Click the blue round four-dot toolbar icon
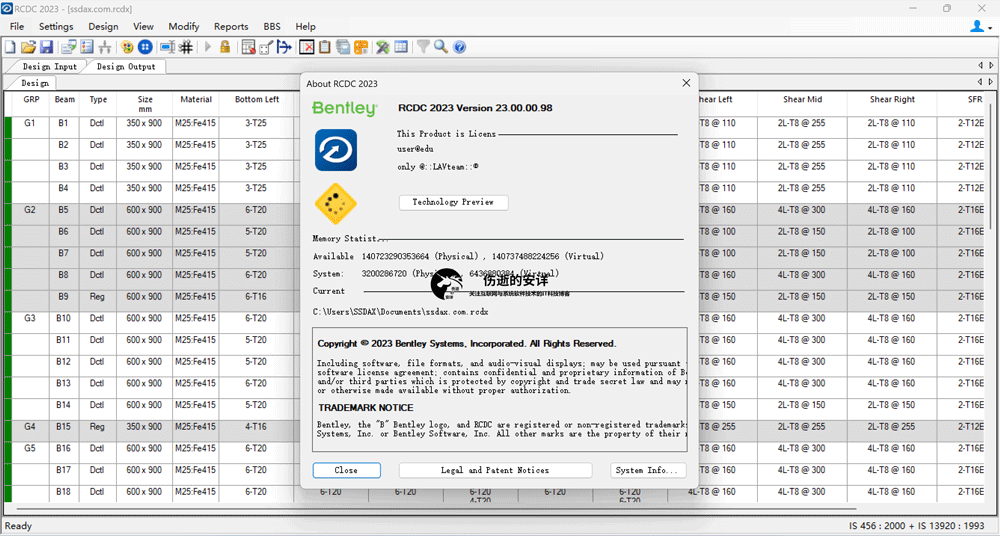 145,47
